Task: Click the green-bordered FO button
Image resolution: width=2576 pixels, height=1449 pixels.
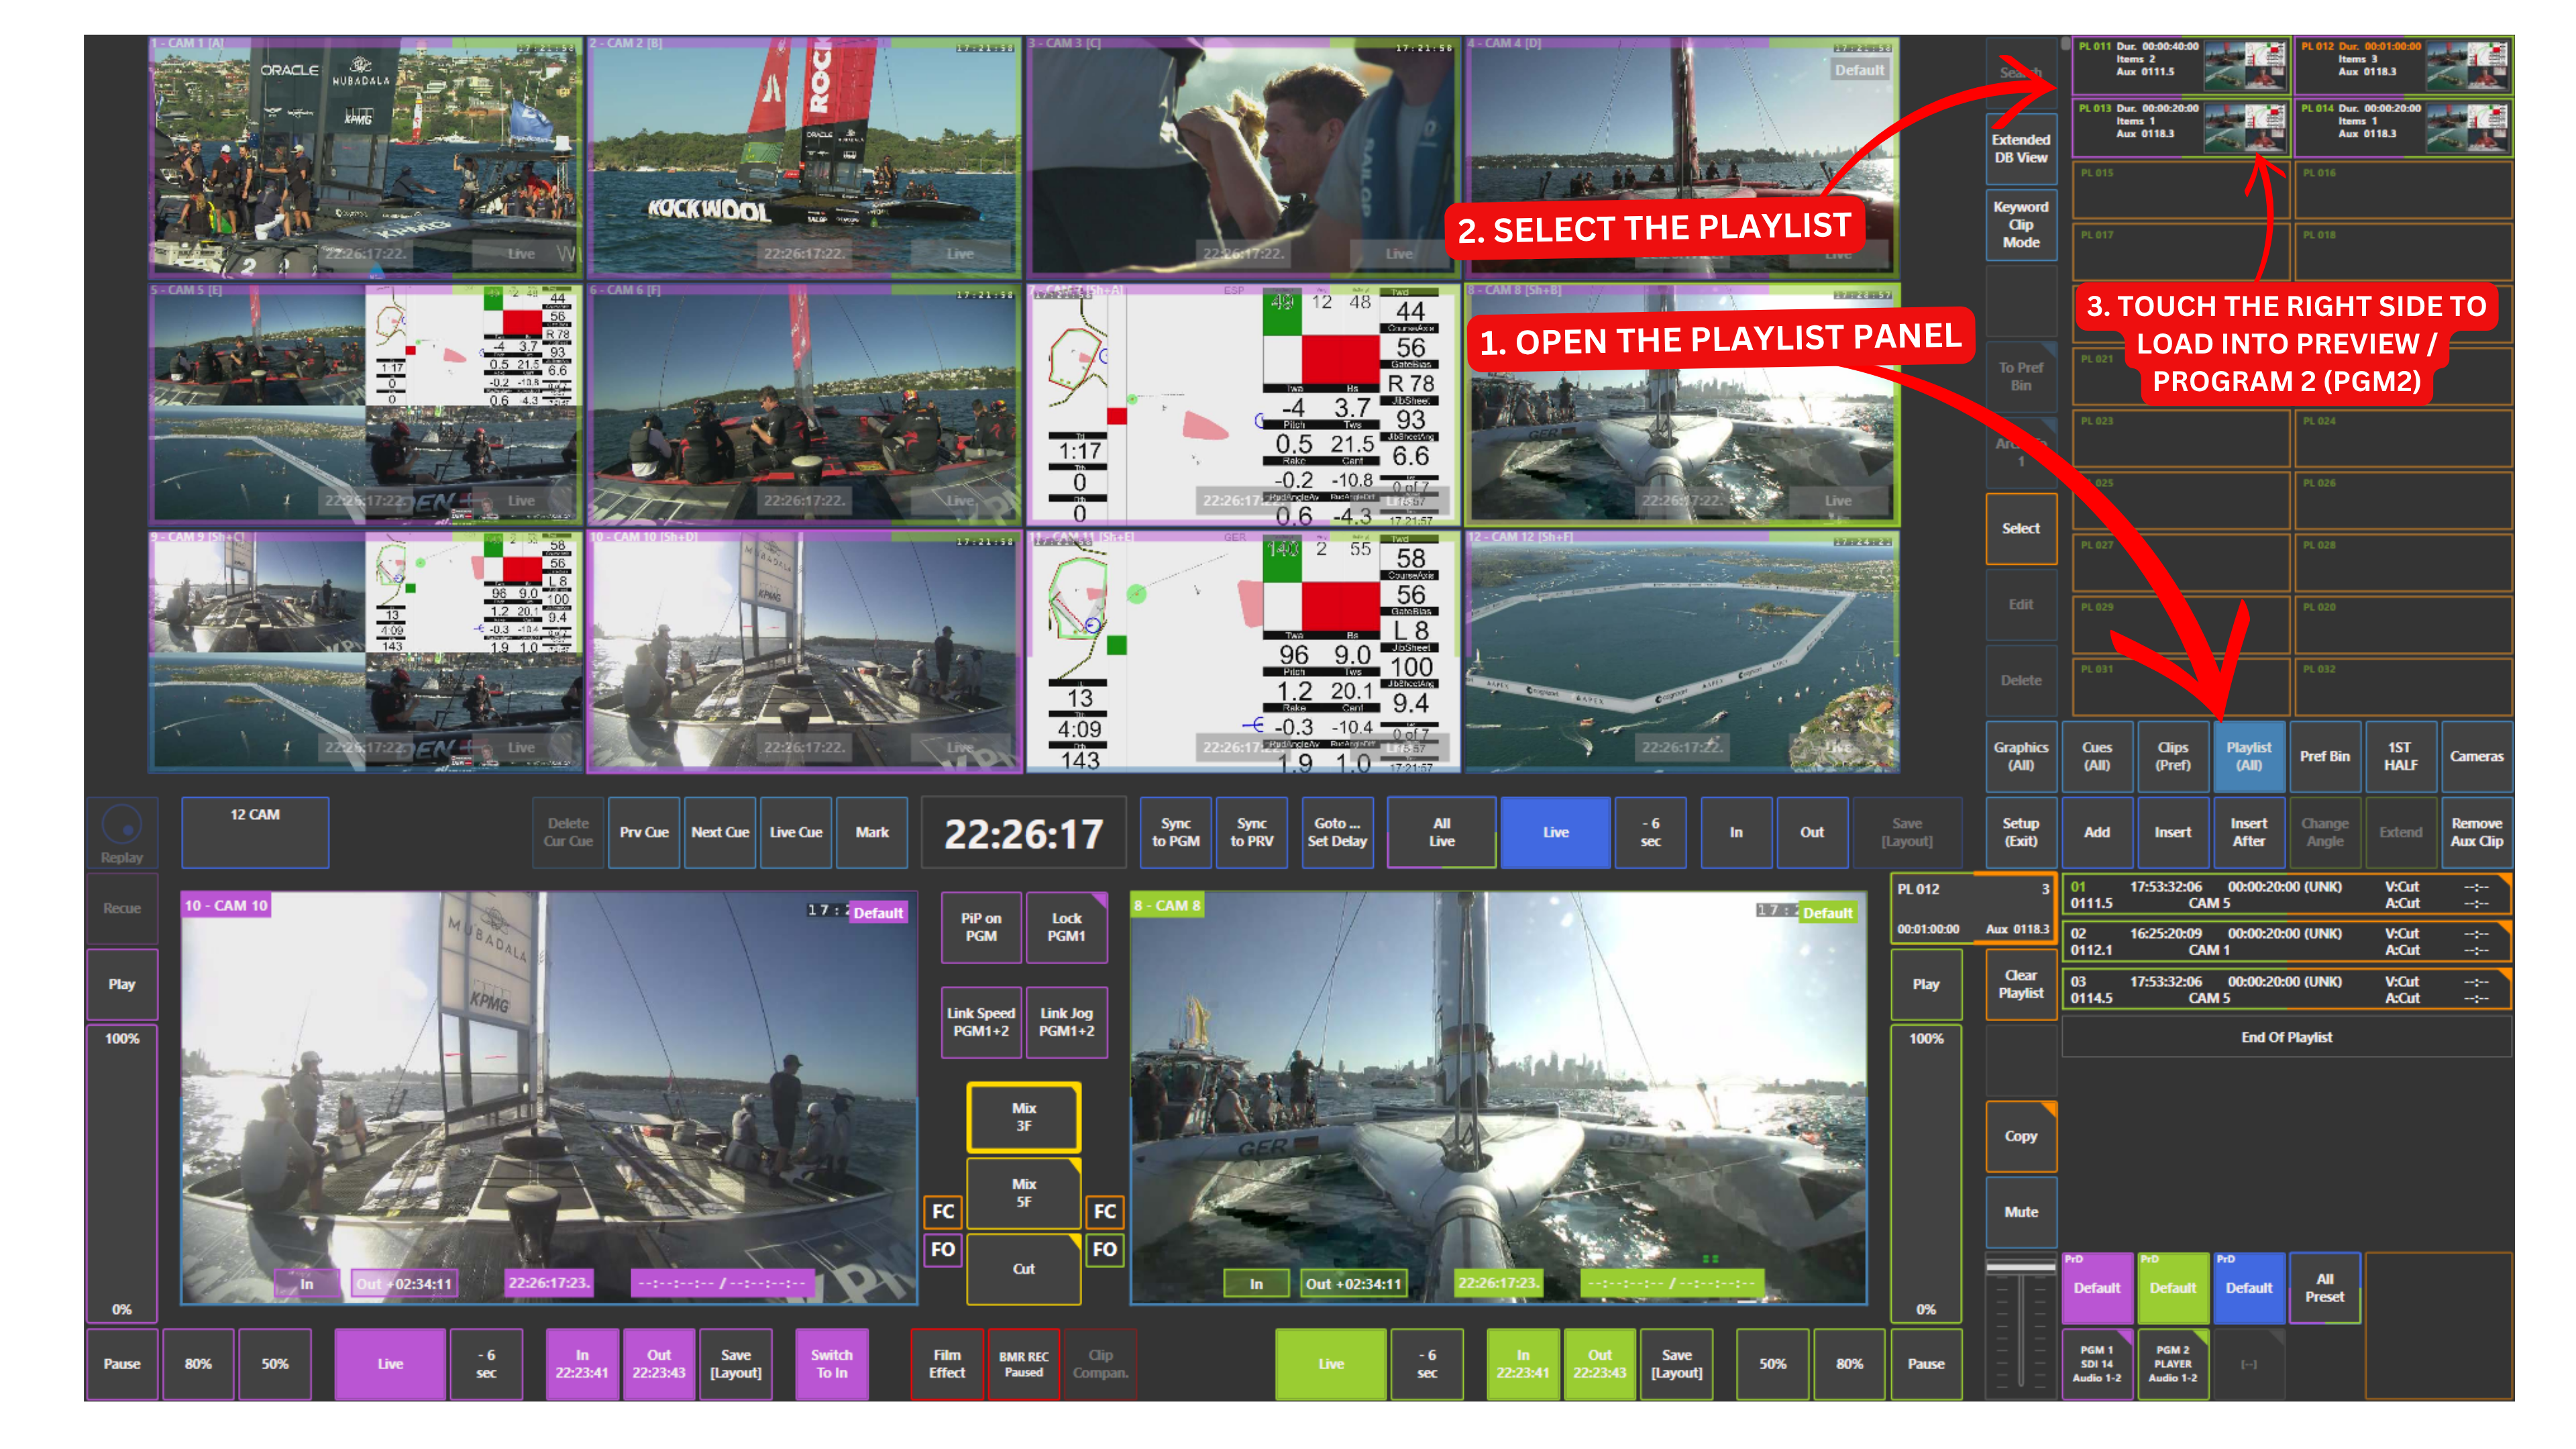Action: 1105,1250
